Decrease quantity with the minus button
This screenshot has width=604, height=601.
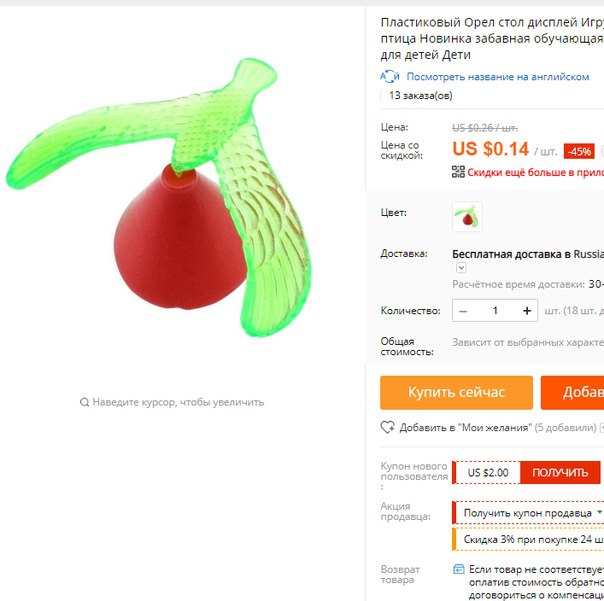(x=463, y=311)
